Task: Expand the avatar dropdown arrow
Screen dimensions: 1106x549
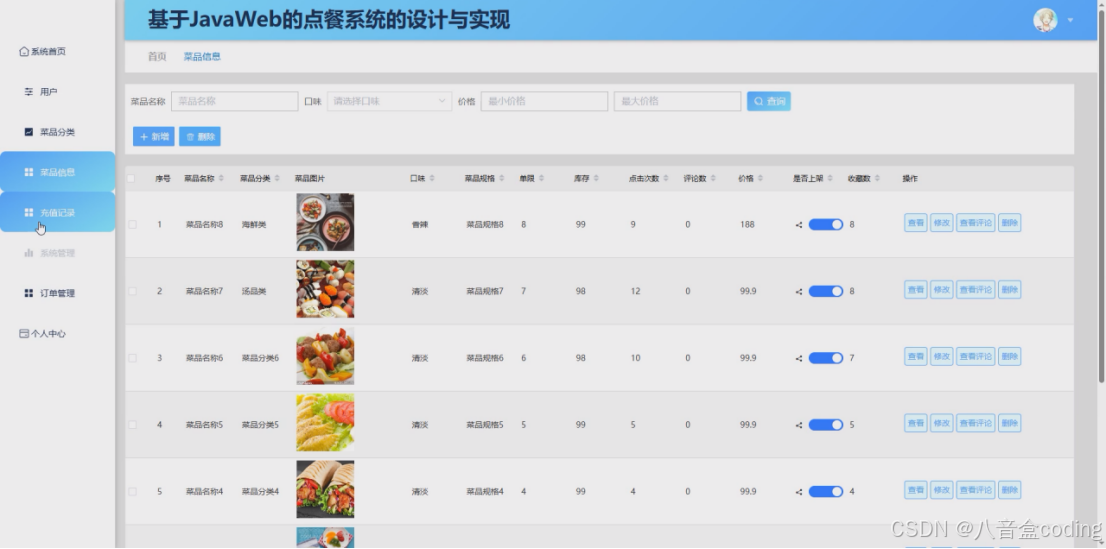Action: tap(1070, 20)
